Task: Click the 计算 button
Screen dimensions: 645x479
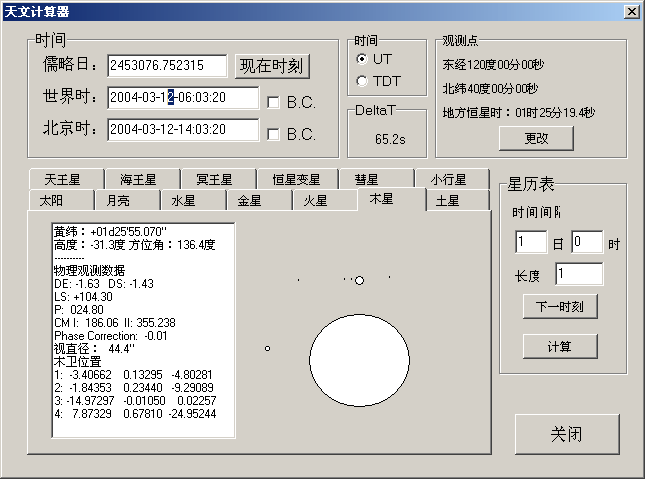Action: (560, 346)
